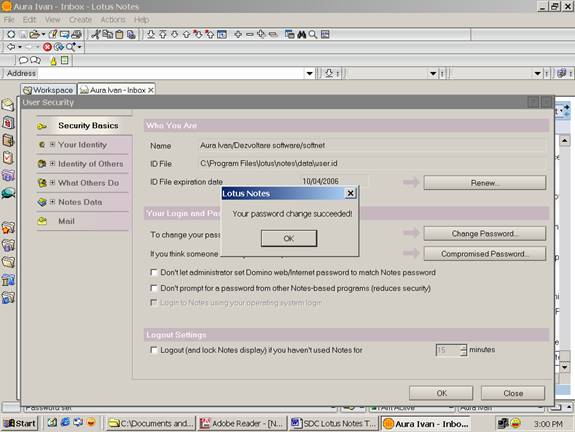Expand the What Others Do section
This screenshot has width=575, height=432.
pos(52,183)
